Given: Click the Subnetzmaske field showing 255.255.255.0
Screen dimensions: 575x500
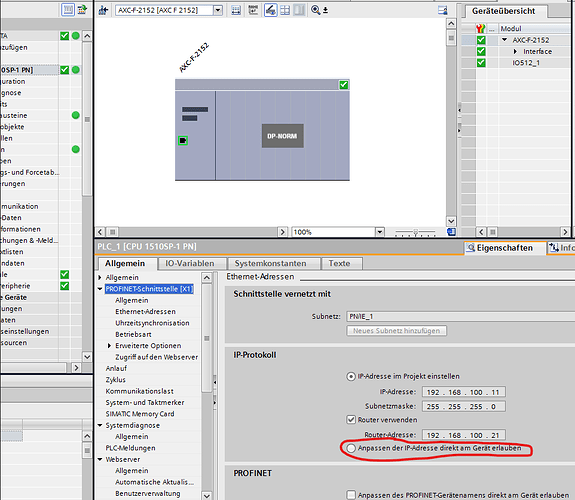Looking at the screenshot, I should pos(464,406).
